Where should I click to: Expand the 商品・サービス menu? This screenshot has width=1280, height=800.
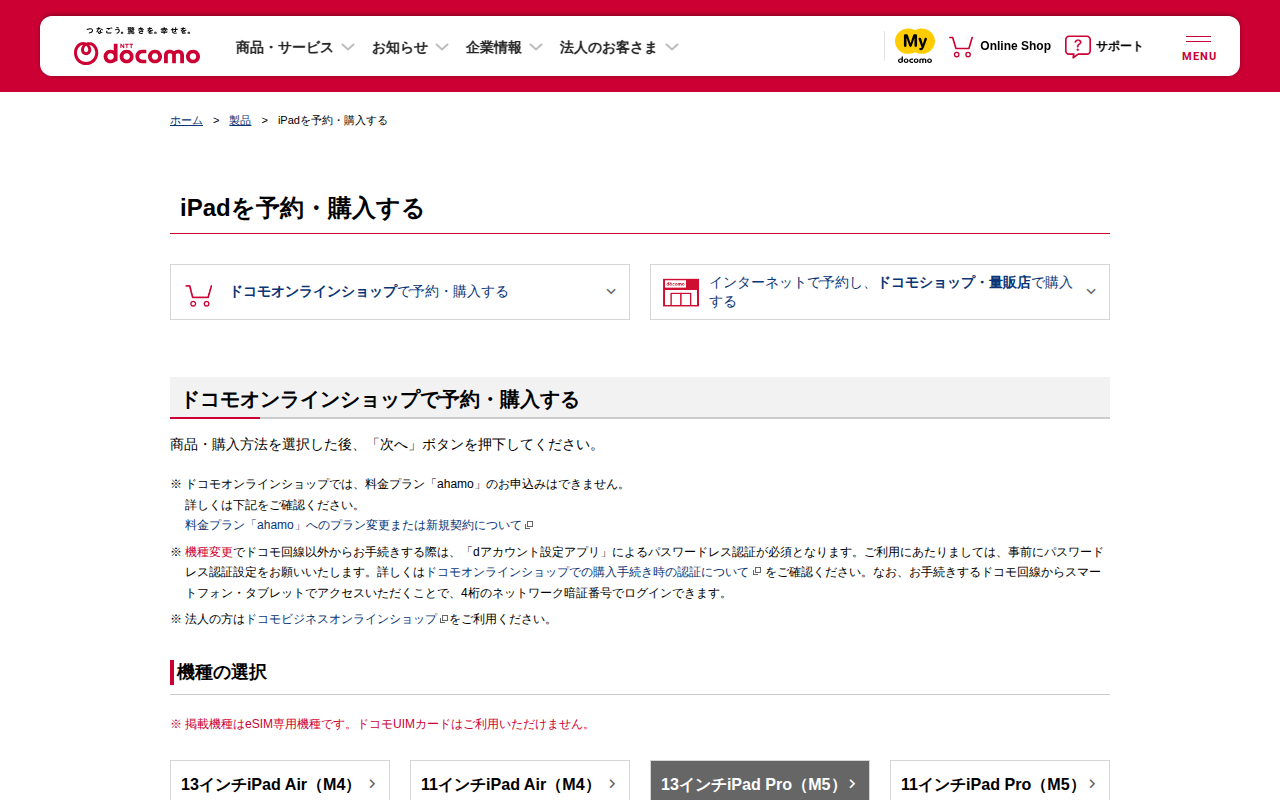295,47
